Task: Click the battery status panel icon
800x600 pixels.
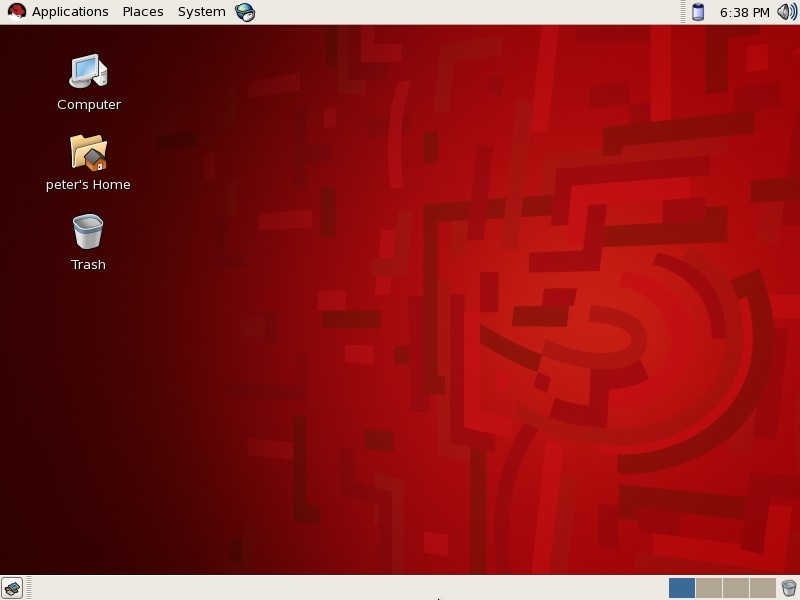Action: click(x=698, y=12)
